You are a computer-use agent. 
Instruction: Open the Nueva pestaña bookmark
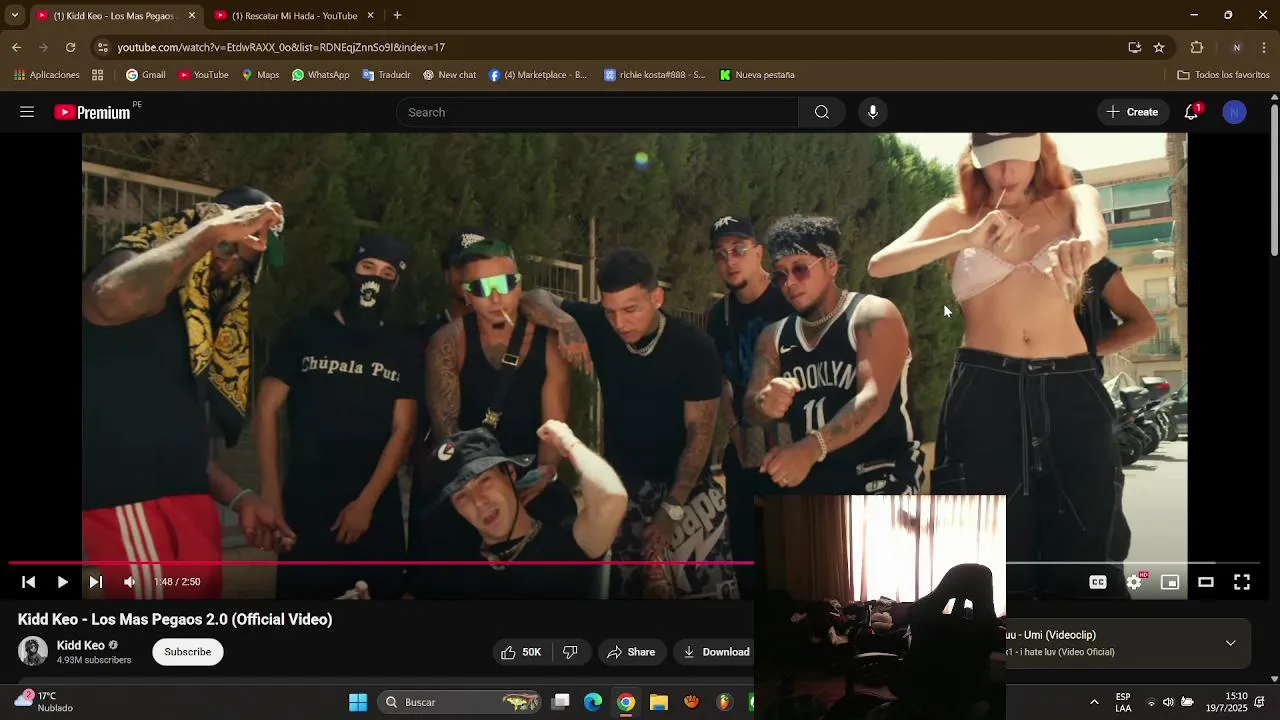pyautogui.click(x=757, y=75)
